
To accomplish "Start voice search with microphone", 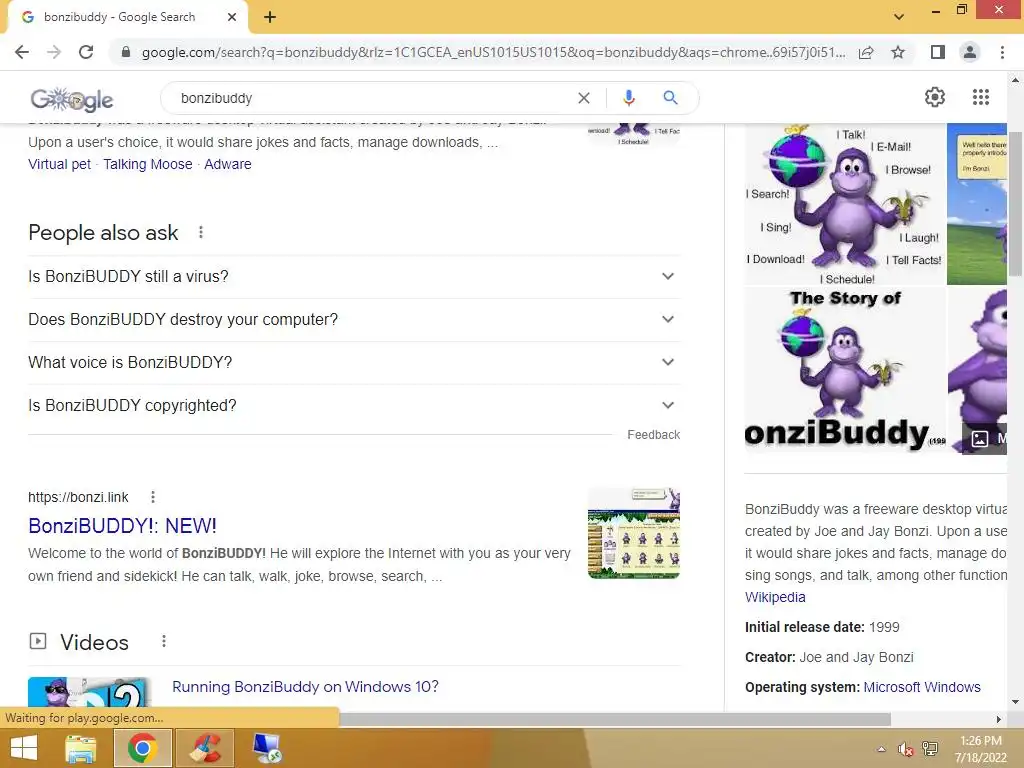I will [x=628, y=98].
